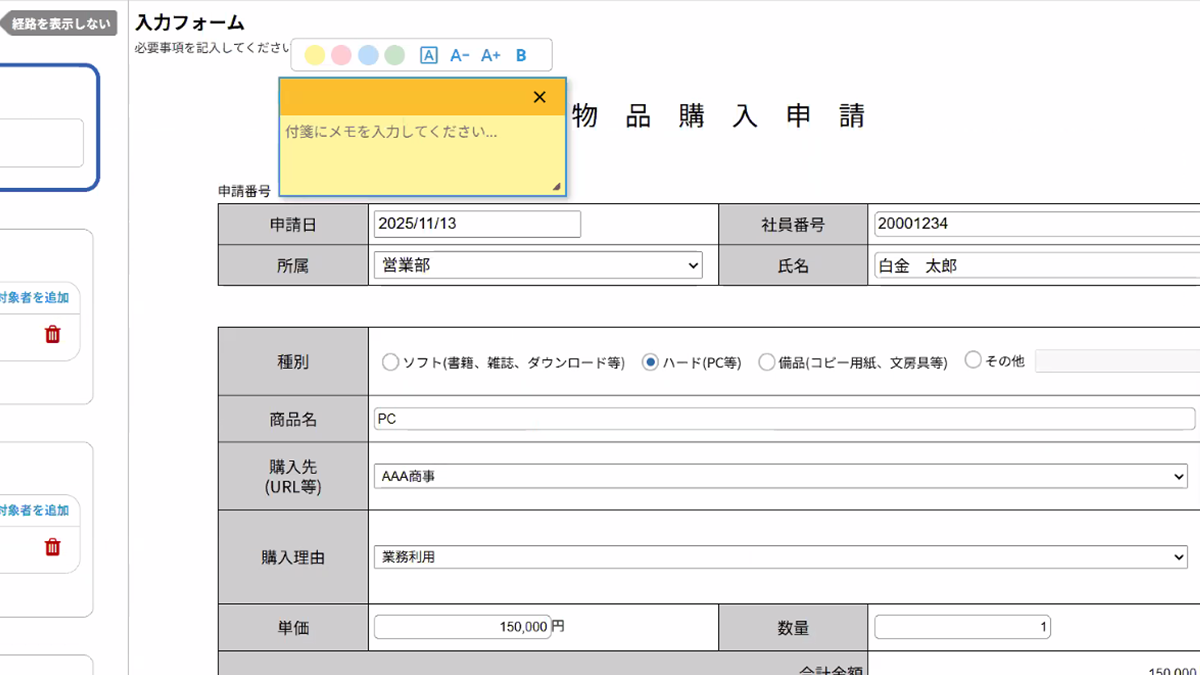Screen dimensions: 1200x675
Task: Select the 備品 radio button
Action: click(x=767, y=363)
